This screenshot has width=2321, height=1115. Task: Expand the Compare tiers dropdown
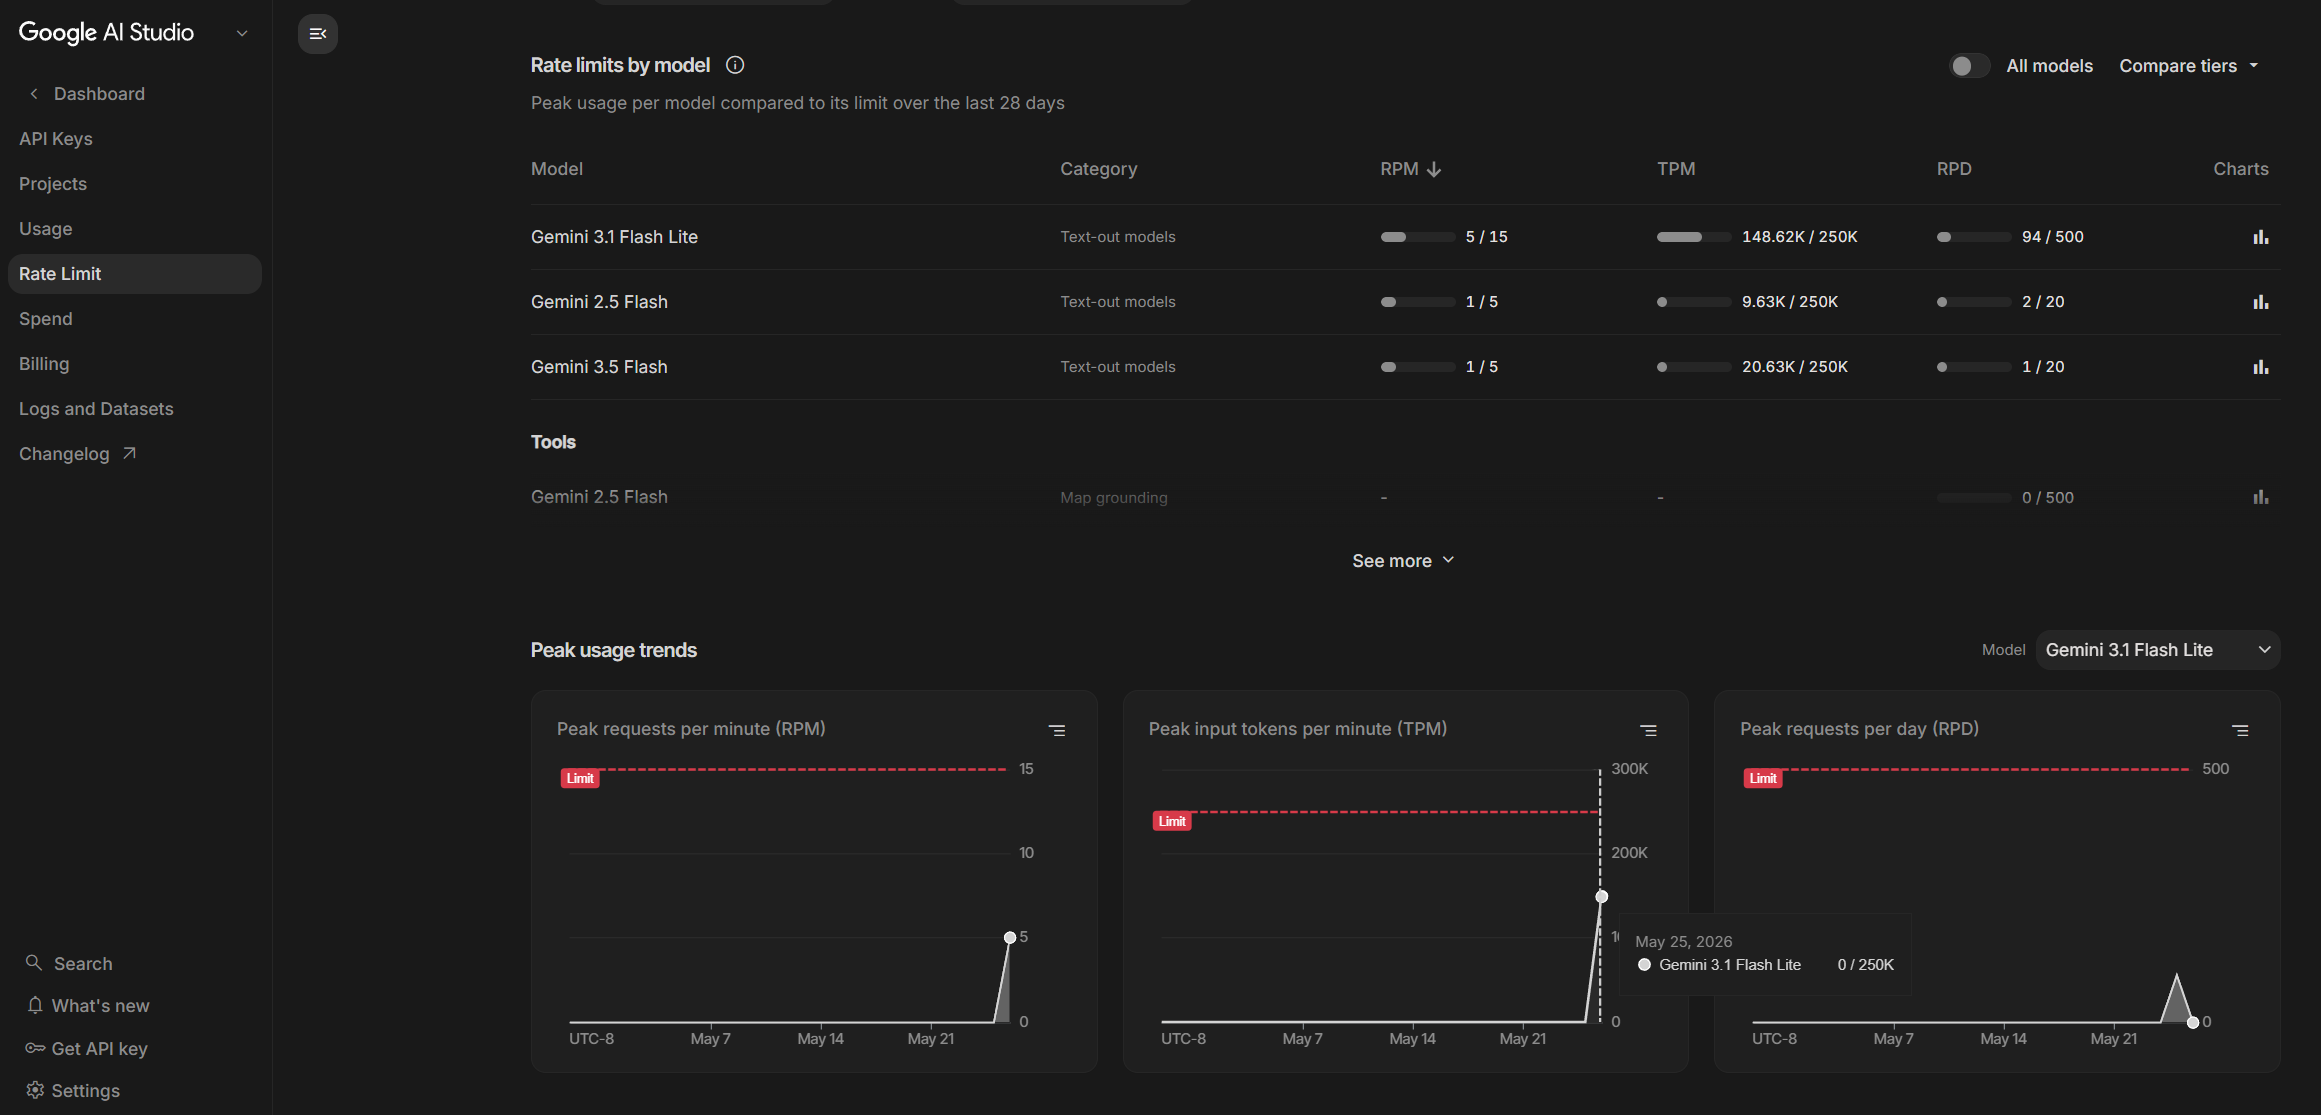point(2188,66)
